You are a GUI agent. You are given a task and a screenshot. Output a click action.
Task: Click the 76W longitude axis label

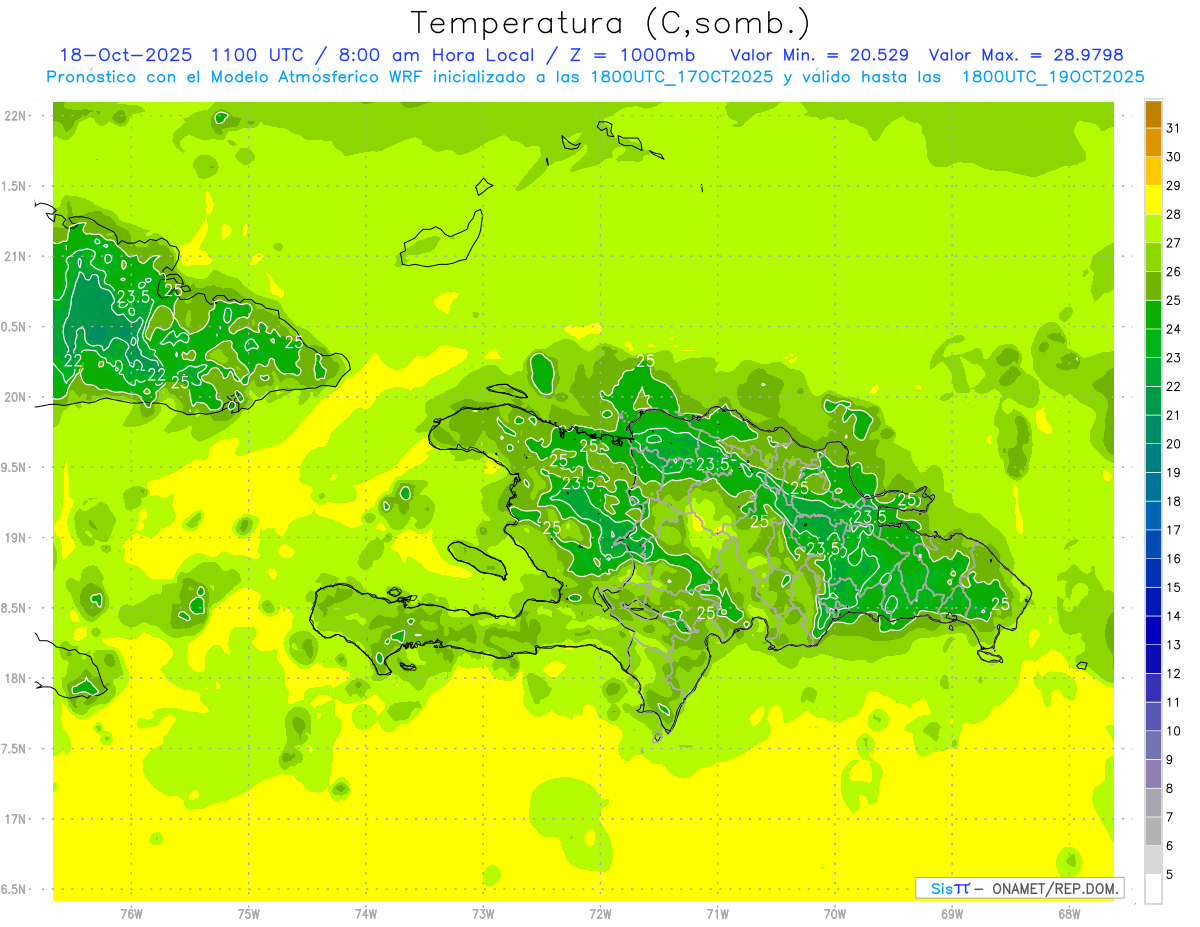(131, 913)
